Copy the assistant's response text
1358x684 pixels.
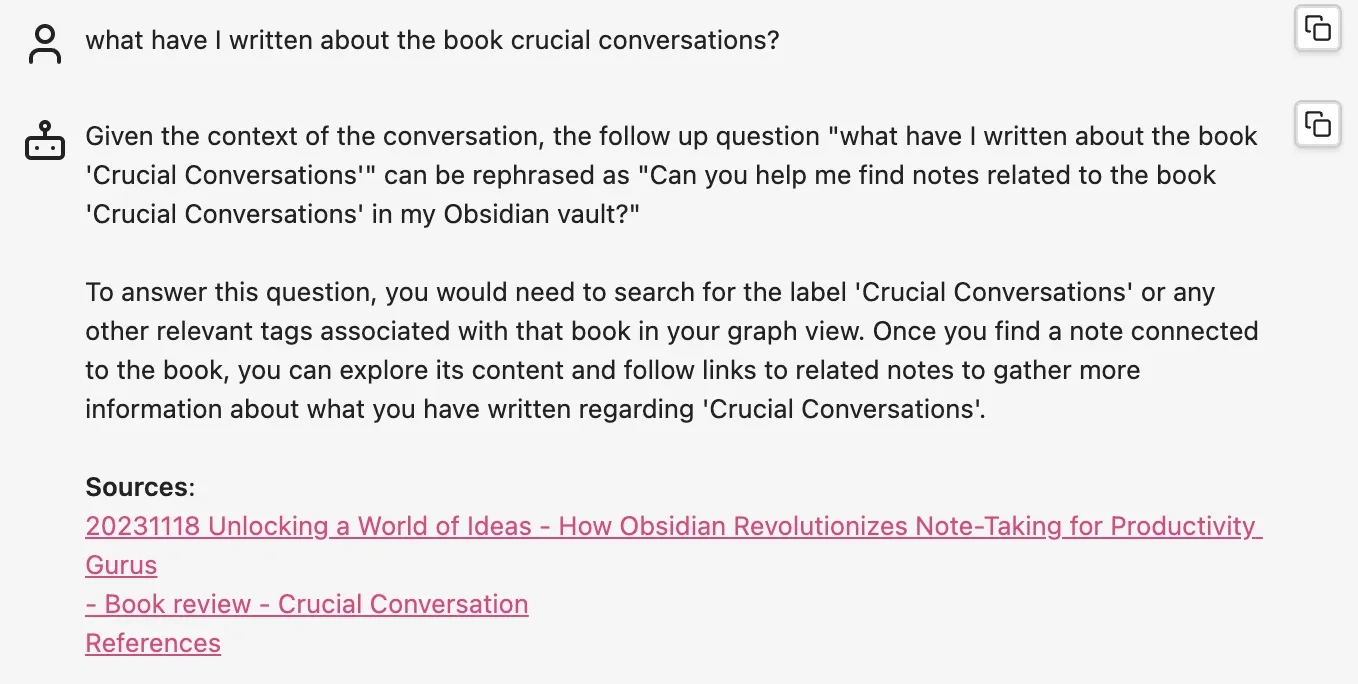point(1317,125)
